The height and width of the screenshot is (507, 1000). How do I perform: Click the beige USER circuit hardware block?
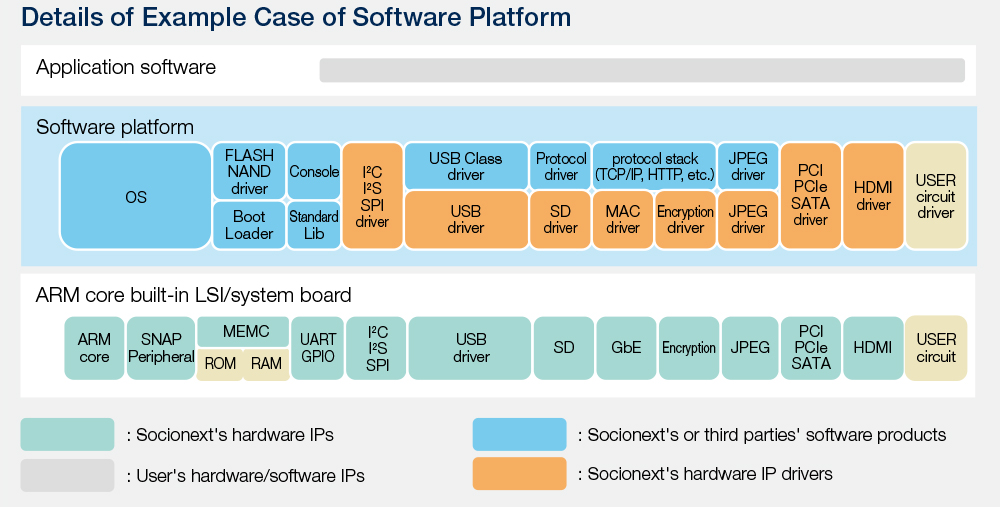pyautogui.click(x=936, y=348)
